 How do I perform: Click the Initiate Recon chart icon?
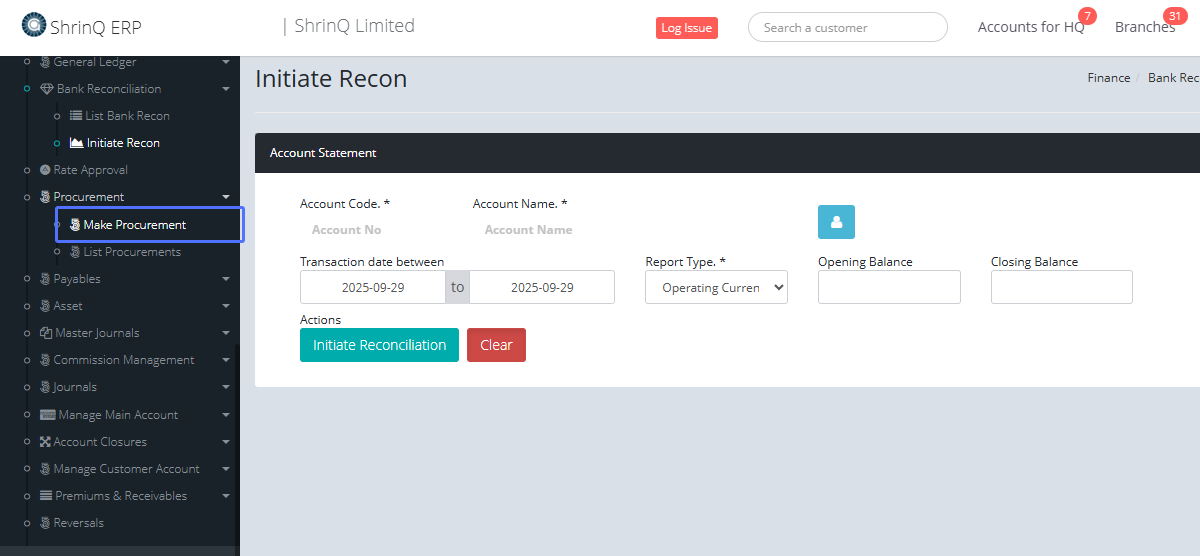pos(76,143)
